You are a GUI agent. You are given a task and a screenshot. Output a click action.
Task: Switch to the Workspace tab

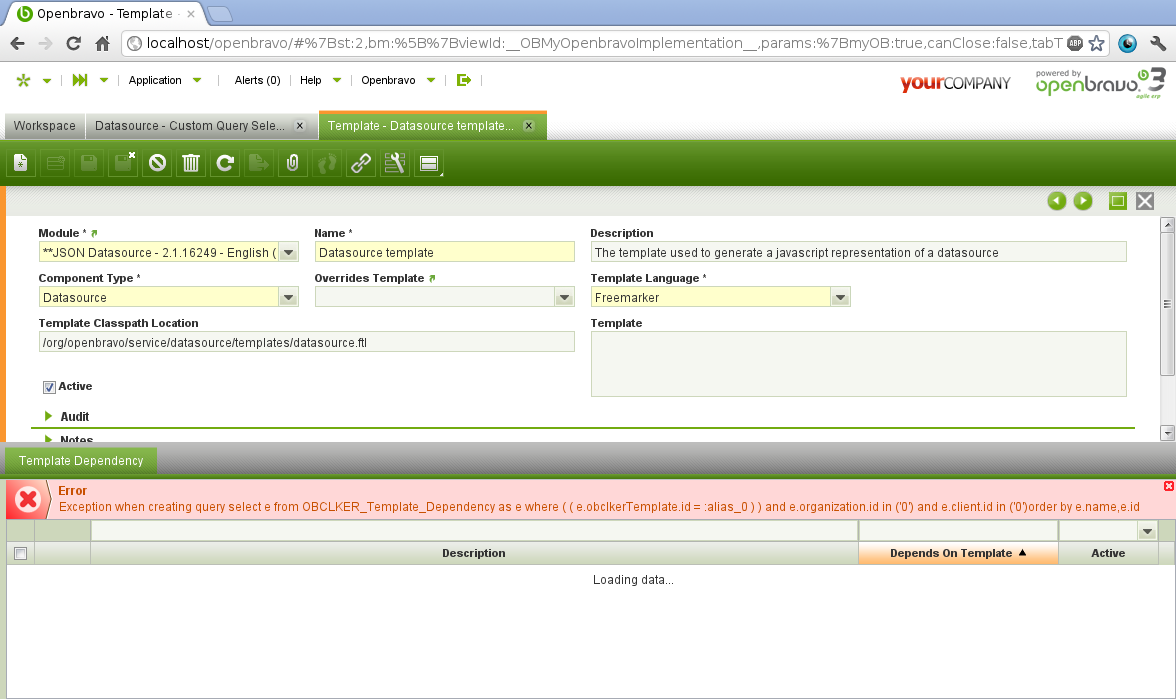pyautogui.click(x=44, y=126)
